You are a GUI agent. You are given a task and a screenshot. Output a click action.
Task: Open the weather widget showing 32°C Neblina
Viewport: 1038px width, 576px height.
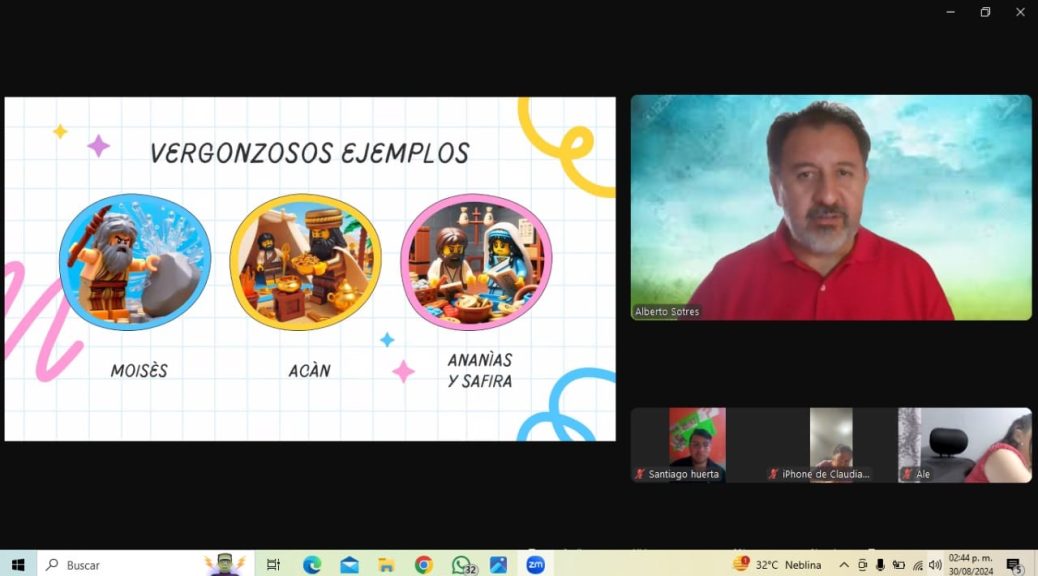coord(777,565)
